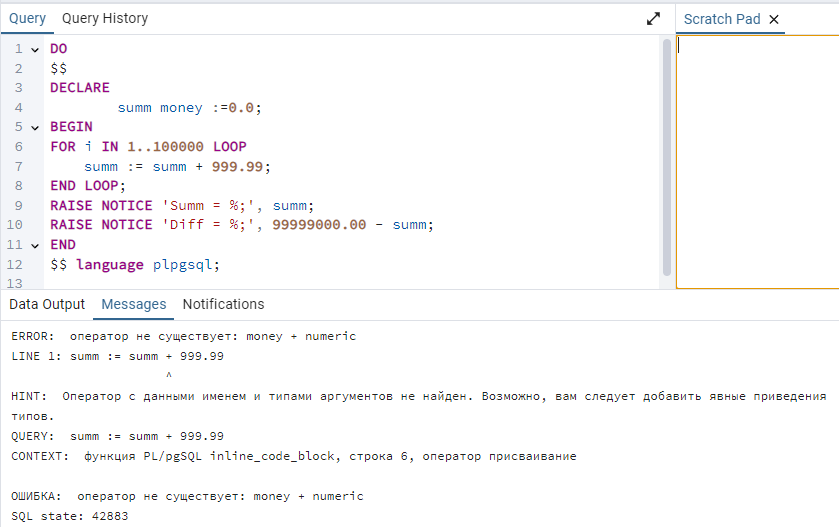Viewport: 839px width, 527px height.
Task: Click the 'ОШИБКА: оператор не существует' line
Action: coord(187,497)
